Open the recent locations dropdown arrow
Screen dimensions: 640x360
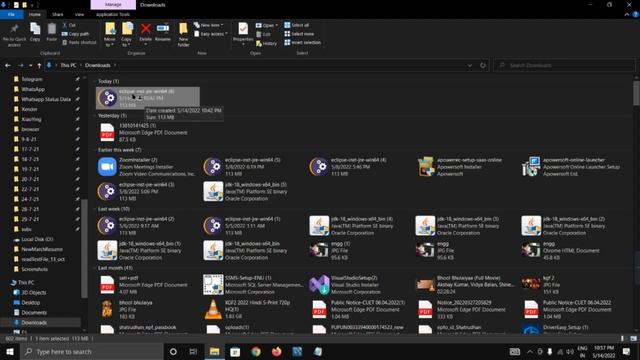tap(30, 65)
